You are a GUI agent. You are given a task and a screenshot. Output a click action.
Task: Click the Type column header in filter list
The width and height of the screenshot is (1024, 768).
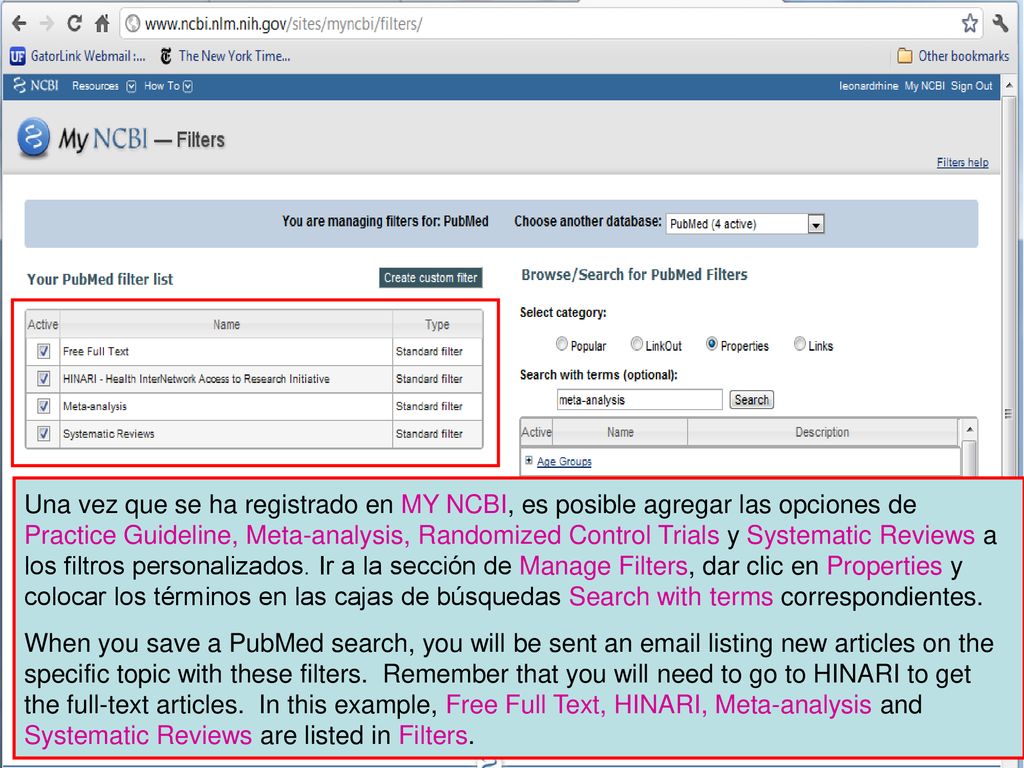[x=437, y=325]
